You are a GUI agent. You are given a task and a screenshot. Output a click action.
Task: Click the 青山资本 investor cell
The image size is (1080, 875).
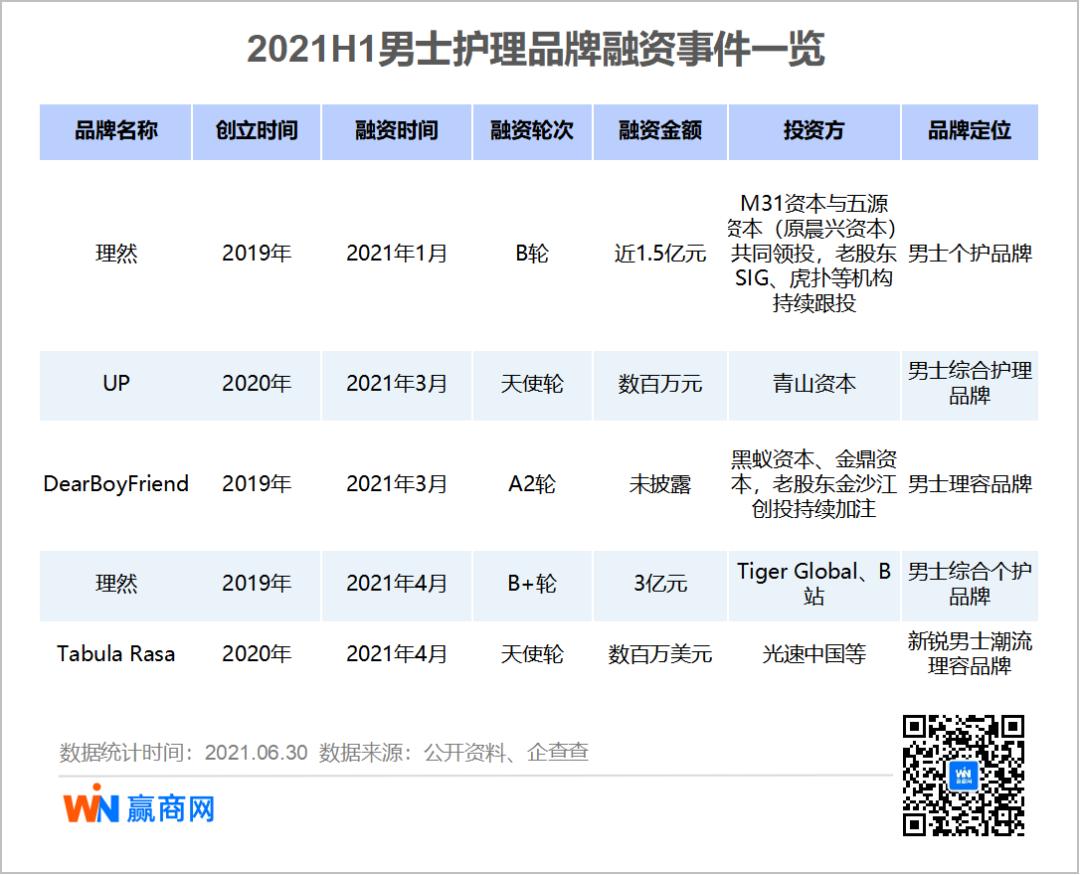[813, 384]
